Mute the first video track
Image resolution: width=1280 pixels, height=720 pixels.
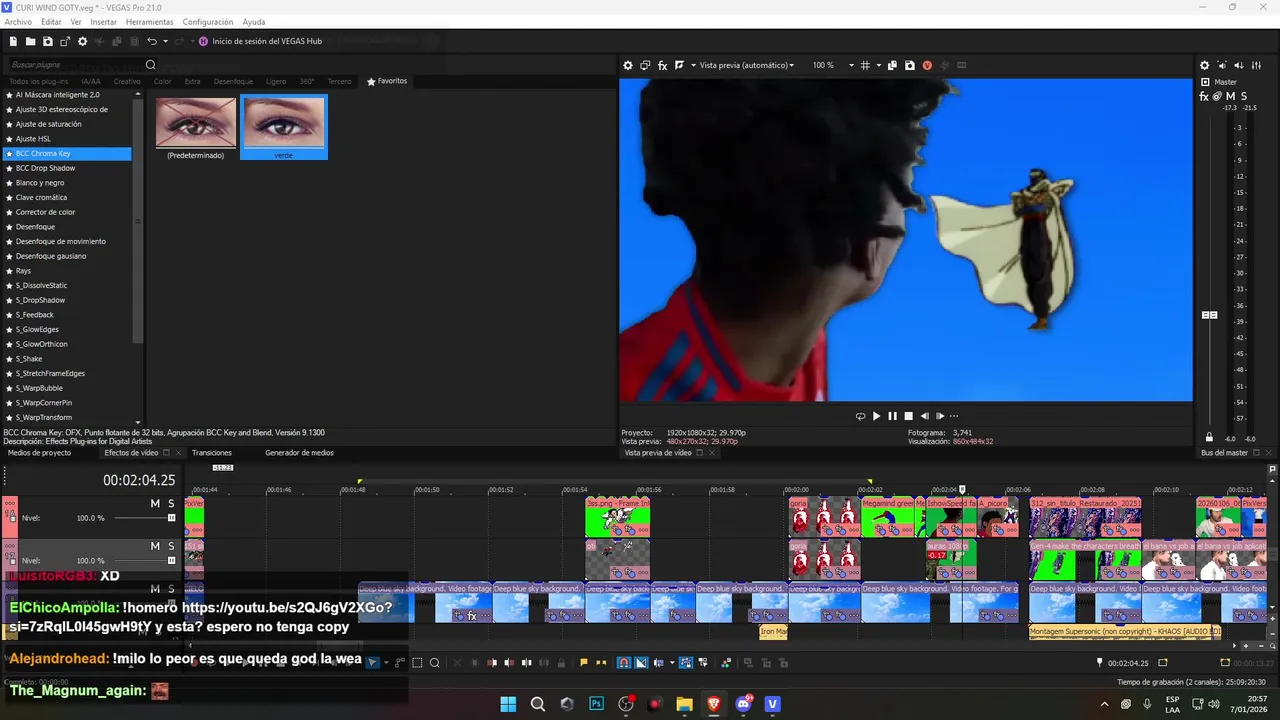pos(155,503)
